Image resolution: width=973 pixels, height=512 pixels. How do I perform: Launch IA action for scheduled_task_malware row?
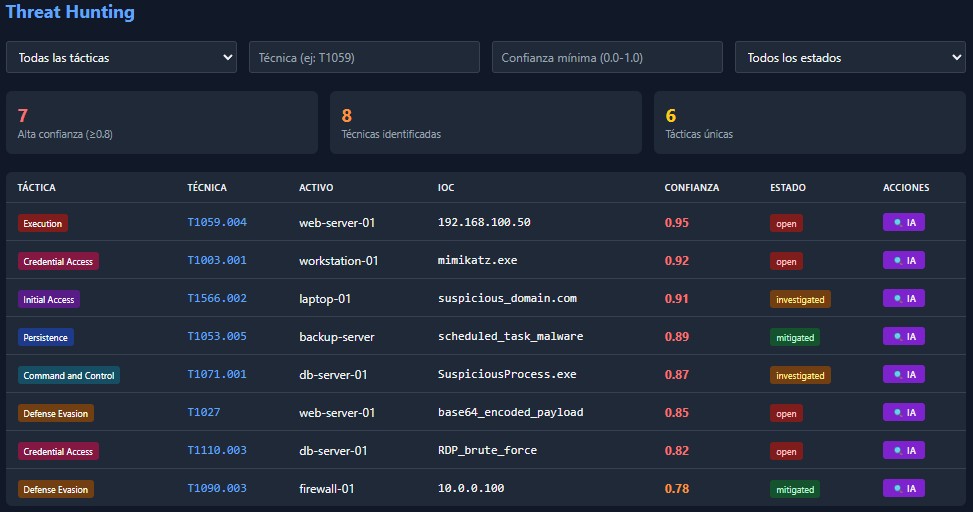[x=903, y=336]
